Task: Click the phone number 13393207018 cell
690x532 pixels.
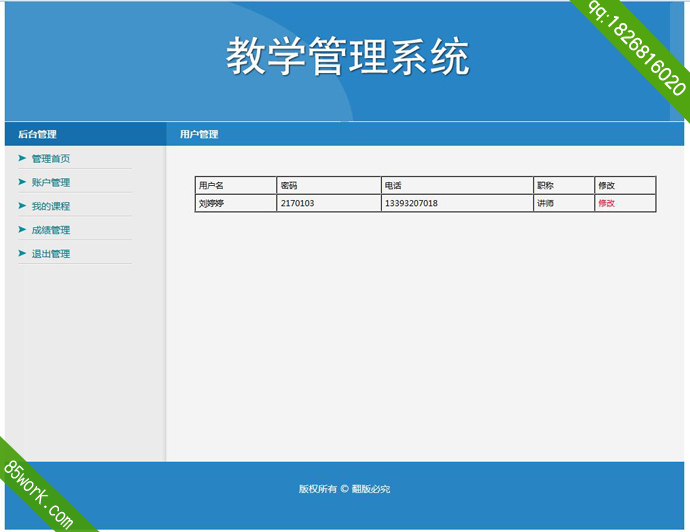Action: tap(411, 203)
